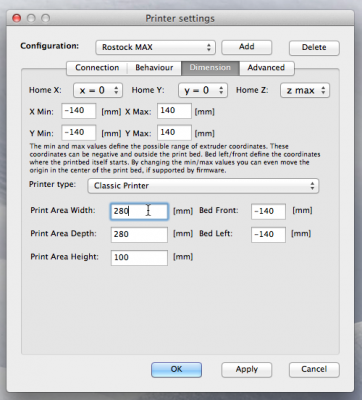Screen dimensions: 362x400
Task: Open the Advanced tab
Action: pyautogui.click(x=266, y=68)
